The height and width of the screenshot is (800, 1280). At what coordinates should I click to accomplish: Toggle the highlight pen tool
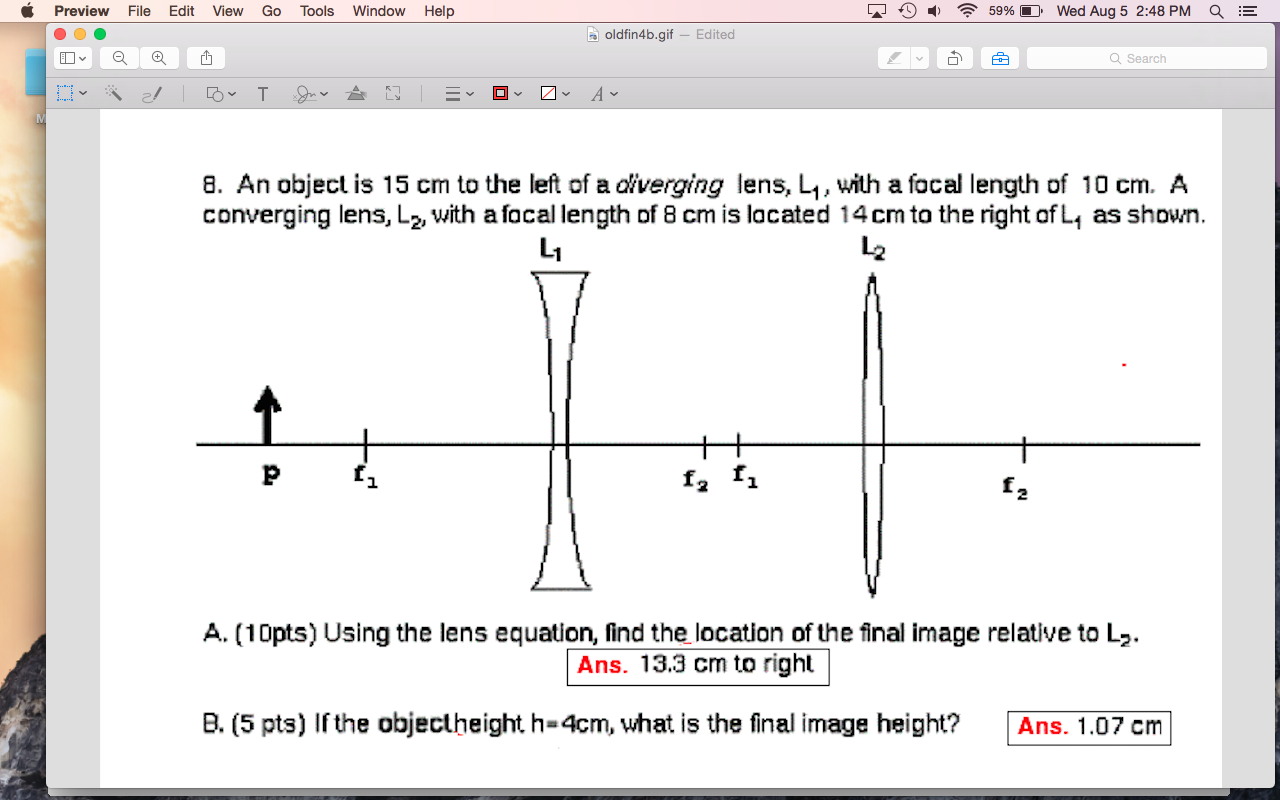click(x=893, y=57)
